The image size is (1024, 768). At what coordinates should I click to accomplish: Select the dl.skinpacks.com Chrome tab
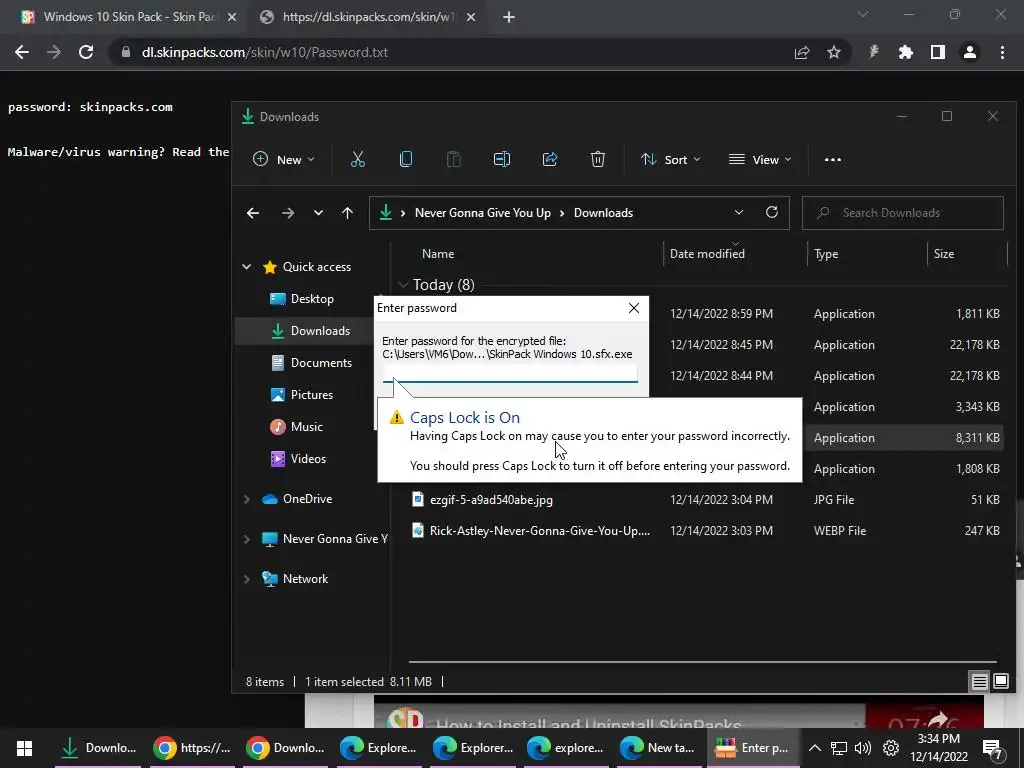click(x=368, y=17)
